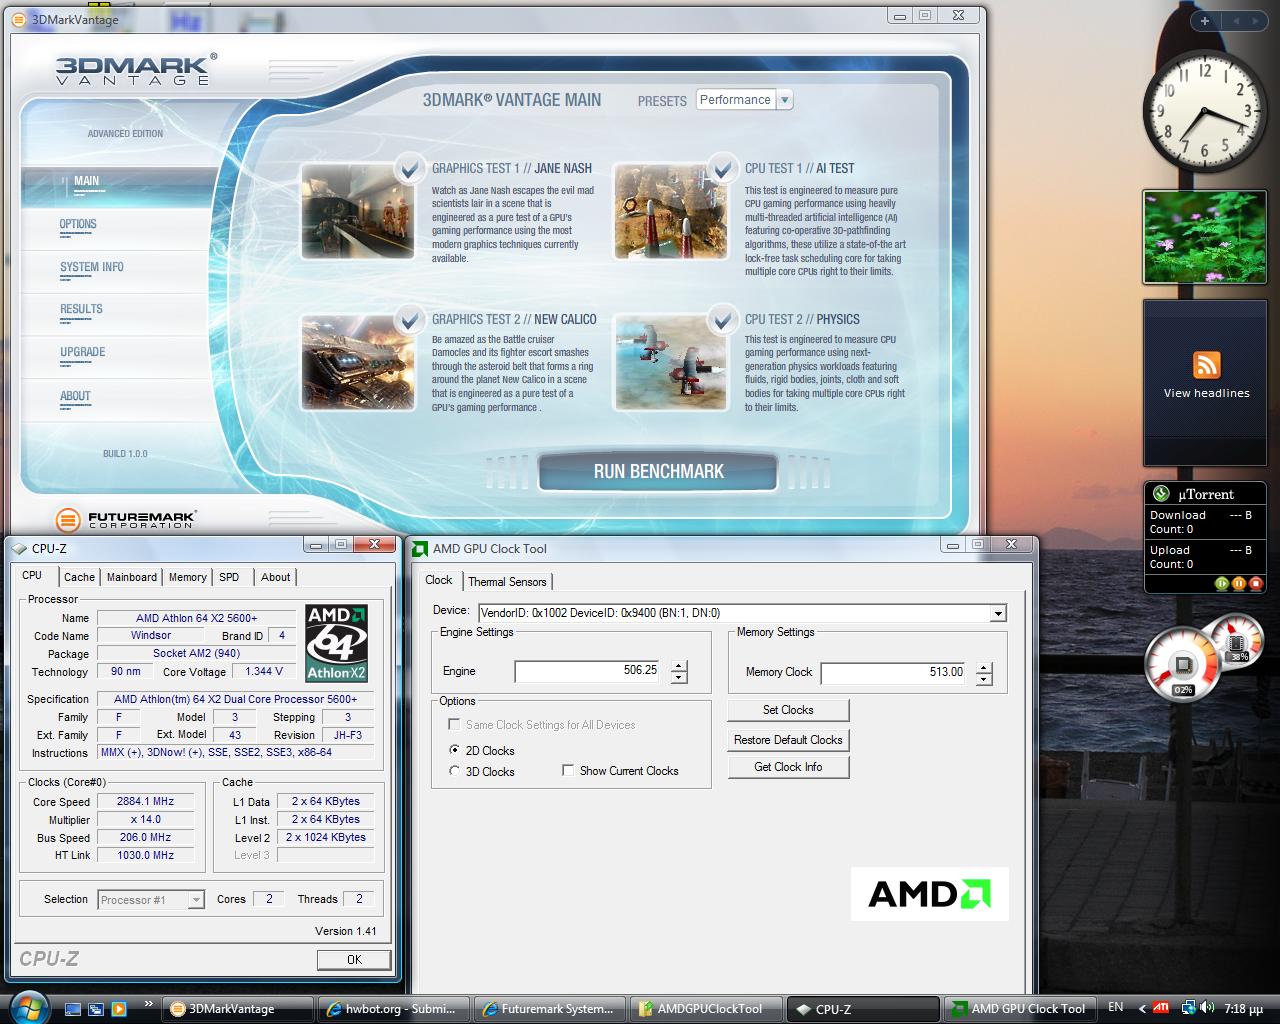Click View headlines in feed gadget
1280x1024 pixels.
point(1206,393)
